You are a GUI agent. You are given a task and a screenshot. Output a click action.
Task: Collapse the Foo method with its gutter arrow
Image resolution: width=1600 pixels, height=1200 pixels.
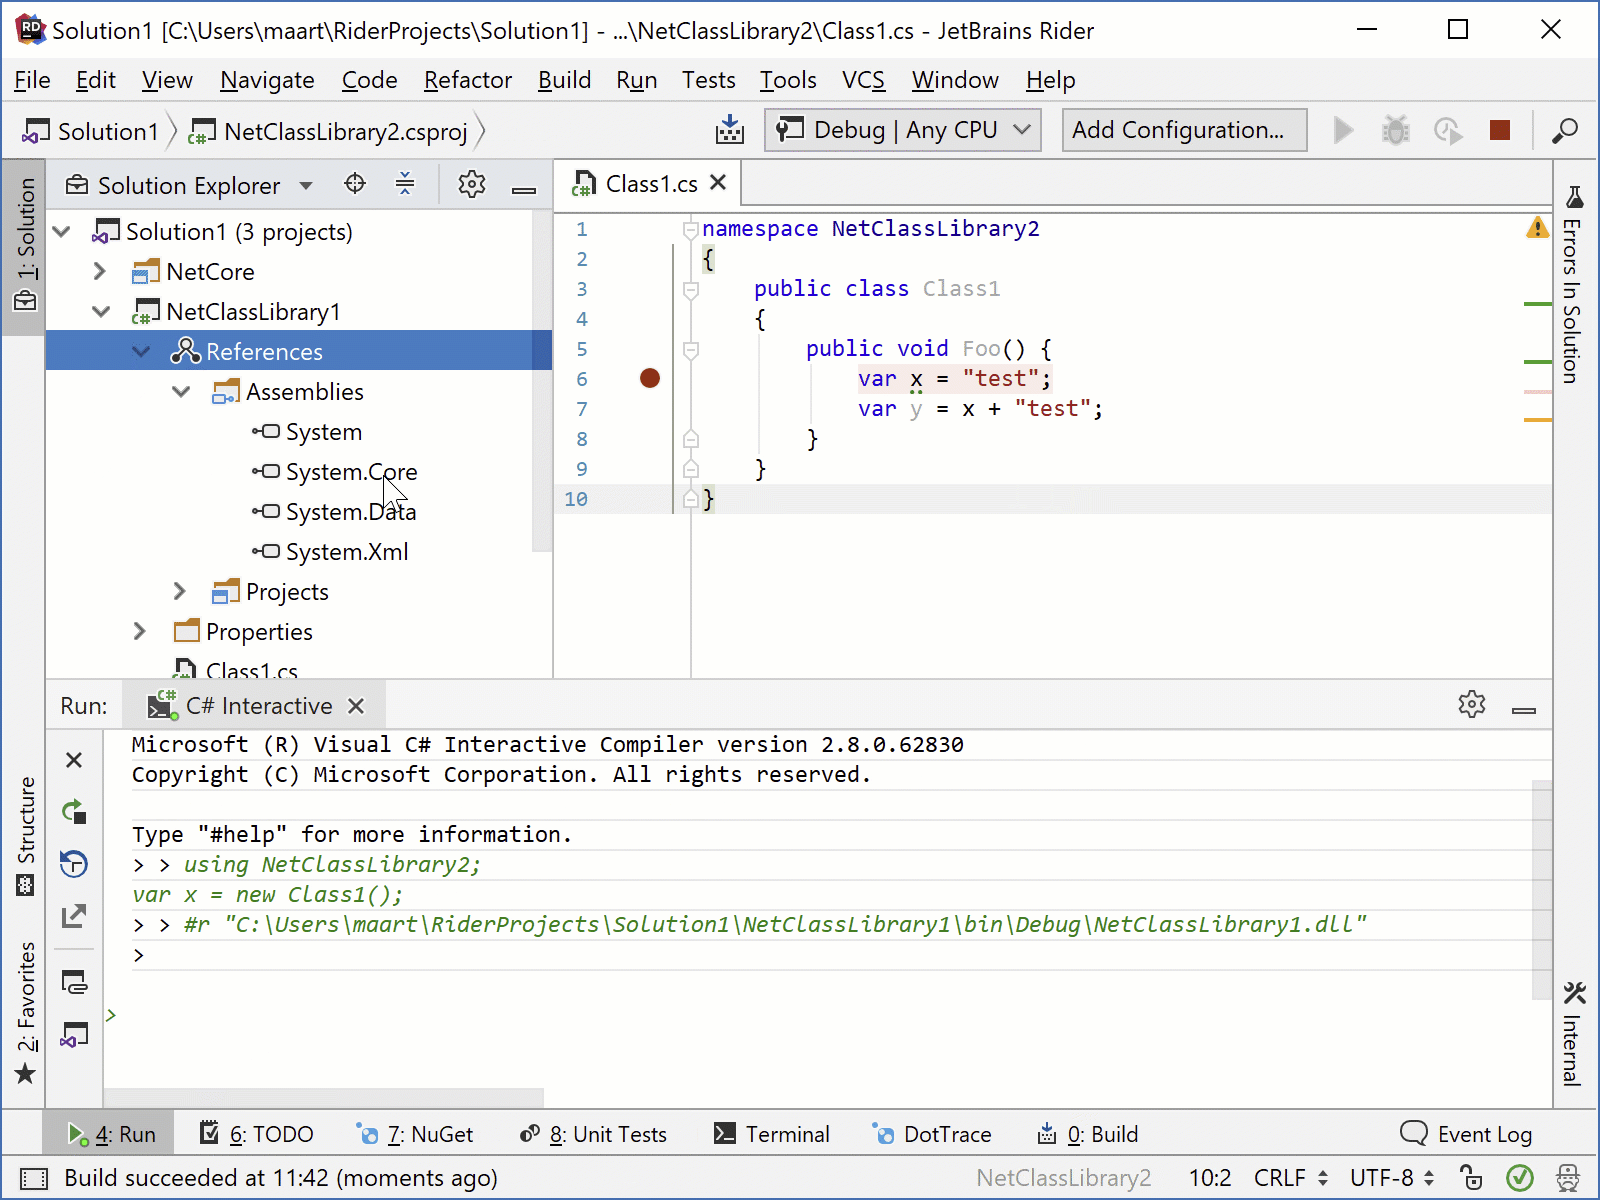coord(690,349)
